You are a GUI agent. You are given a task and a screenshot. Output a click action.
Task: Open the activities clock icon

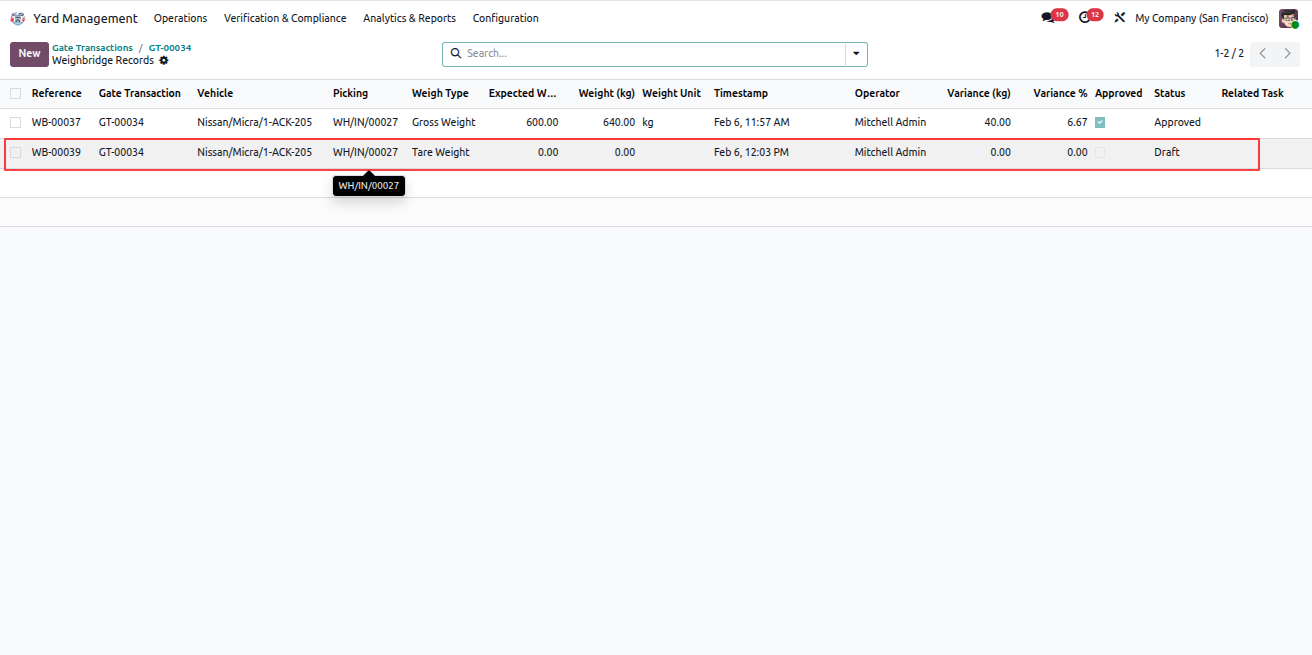1085,18
